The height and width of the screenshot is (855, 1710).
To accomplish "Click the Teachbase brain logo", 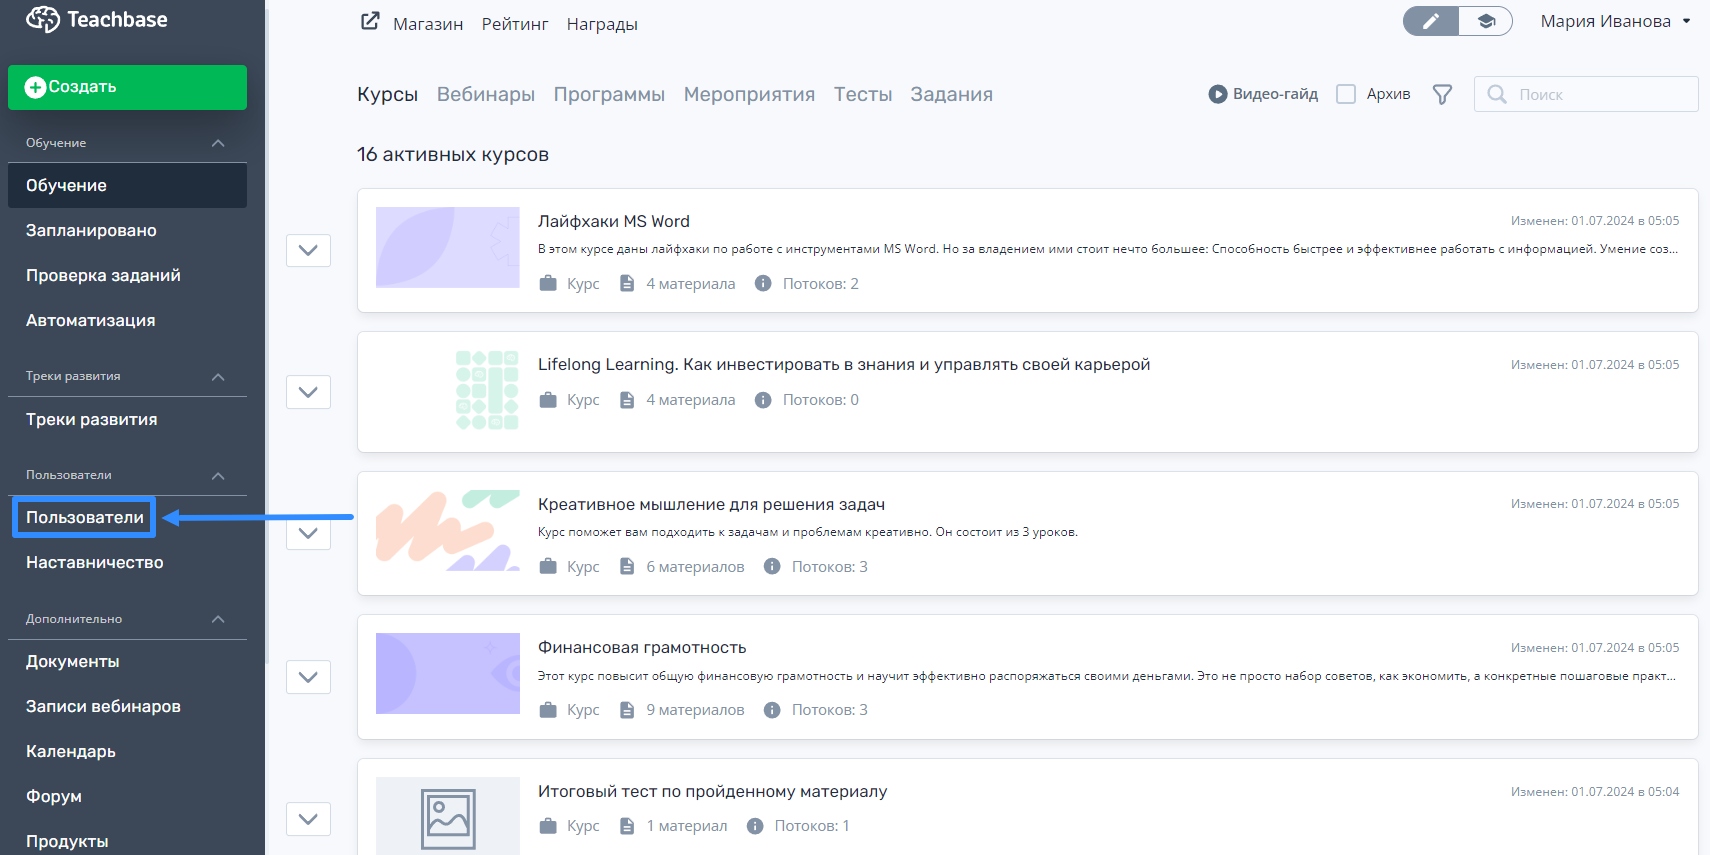I will click(x=42, y=19).
